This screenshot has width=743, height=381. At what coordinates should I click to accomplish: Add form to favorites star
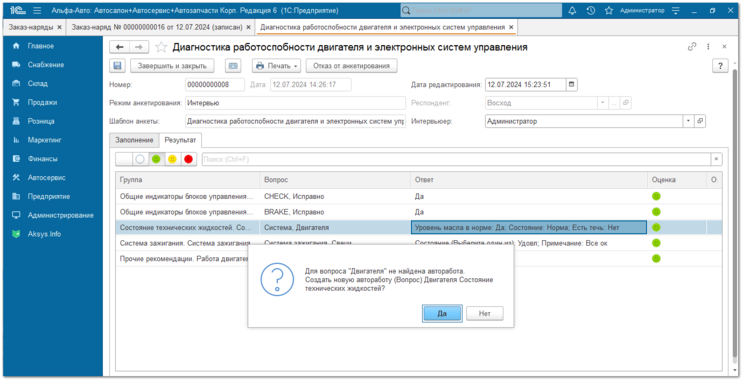click(161, 47)
